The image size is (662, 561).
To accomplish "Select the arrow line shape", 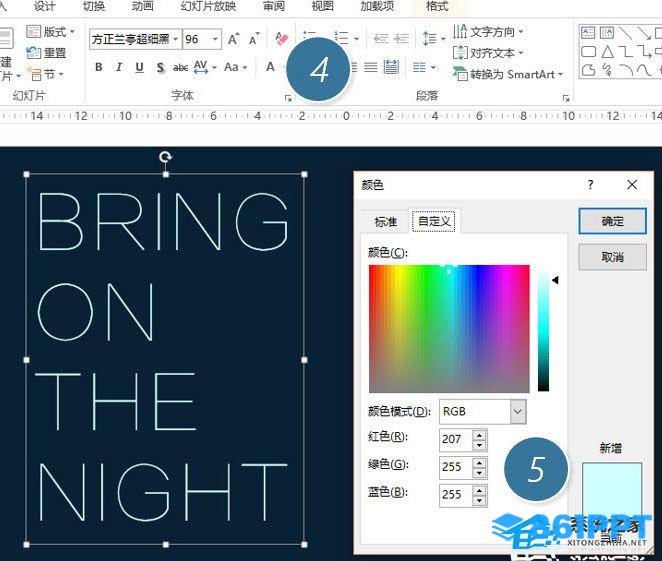I will (644, 33).
